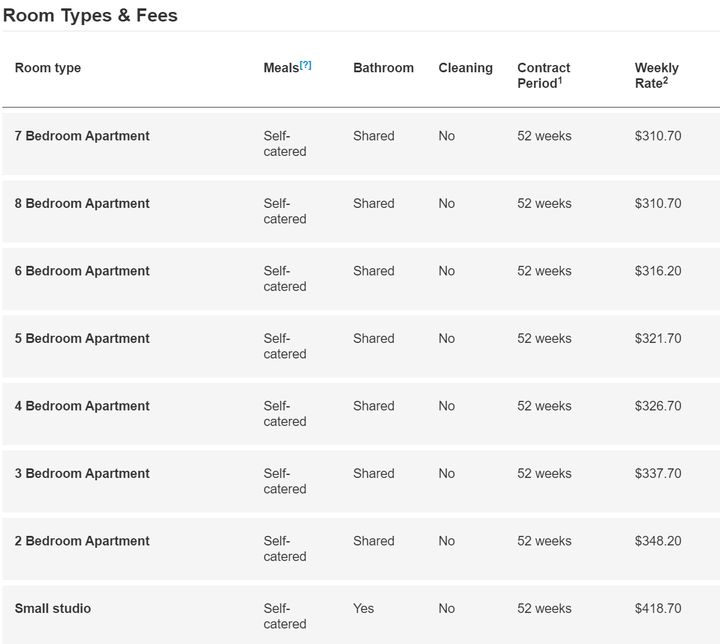
Task: Click the $348.20 weekly rate value
Action: (x=658, y=541)
